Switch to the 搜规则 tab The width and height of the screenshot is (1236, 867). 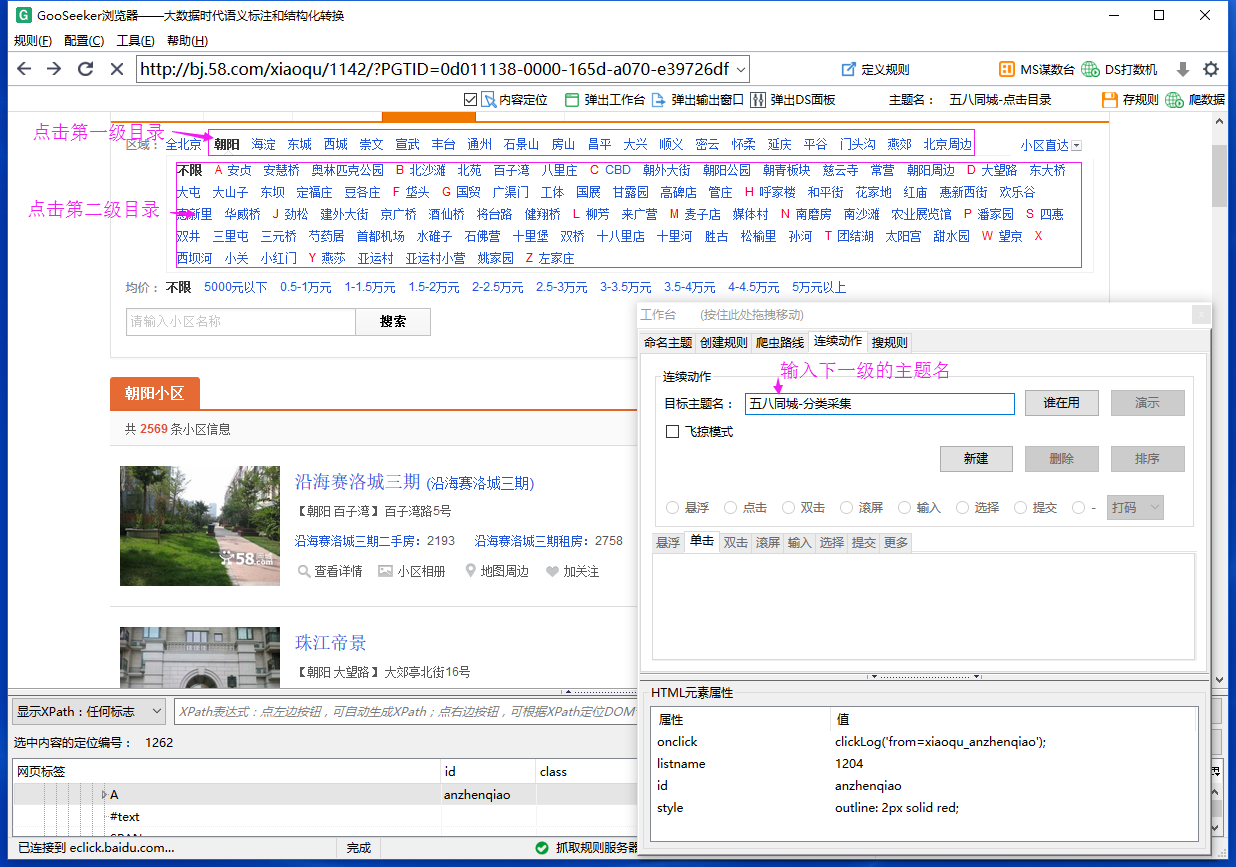click(890, 342)
